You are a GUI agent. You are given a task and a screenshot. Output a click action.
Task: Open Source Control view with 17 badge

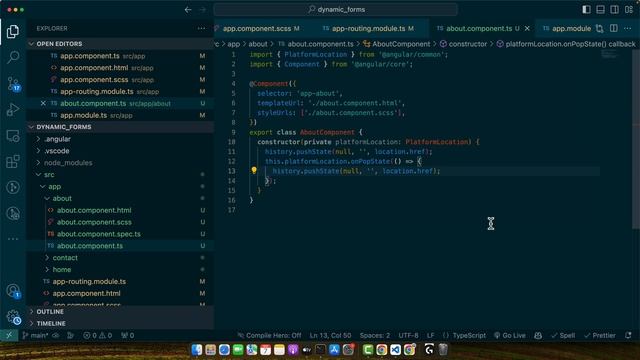(13, 83)
